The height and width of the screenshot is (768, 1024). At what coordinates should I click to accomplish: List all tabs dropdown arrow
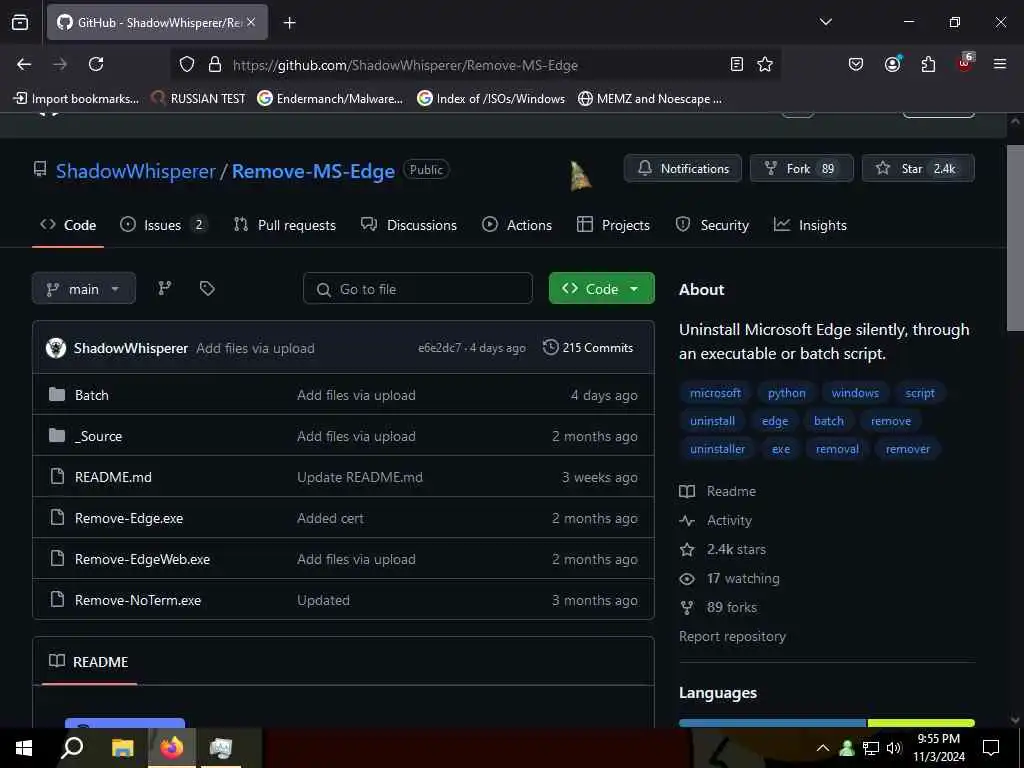point(826,22)
